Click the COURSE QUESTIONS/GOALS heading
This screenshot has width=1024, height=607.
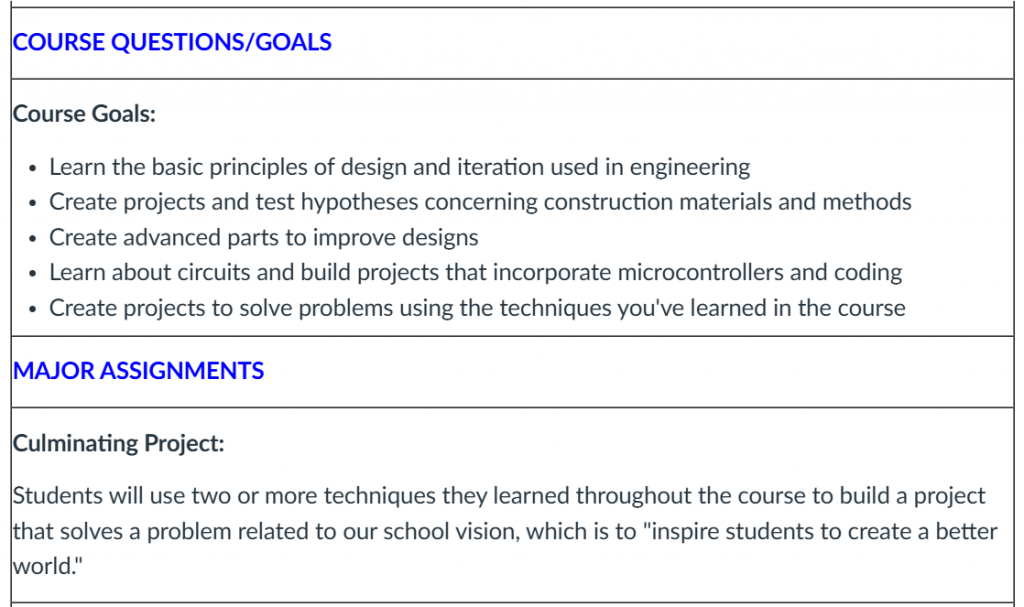(172, 42)
